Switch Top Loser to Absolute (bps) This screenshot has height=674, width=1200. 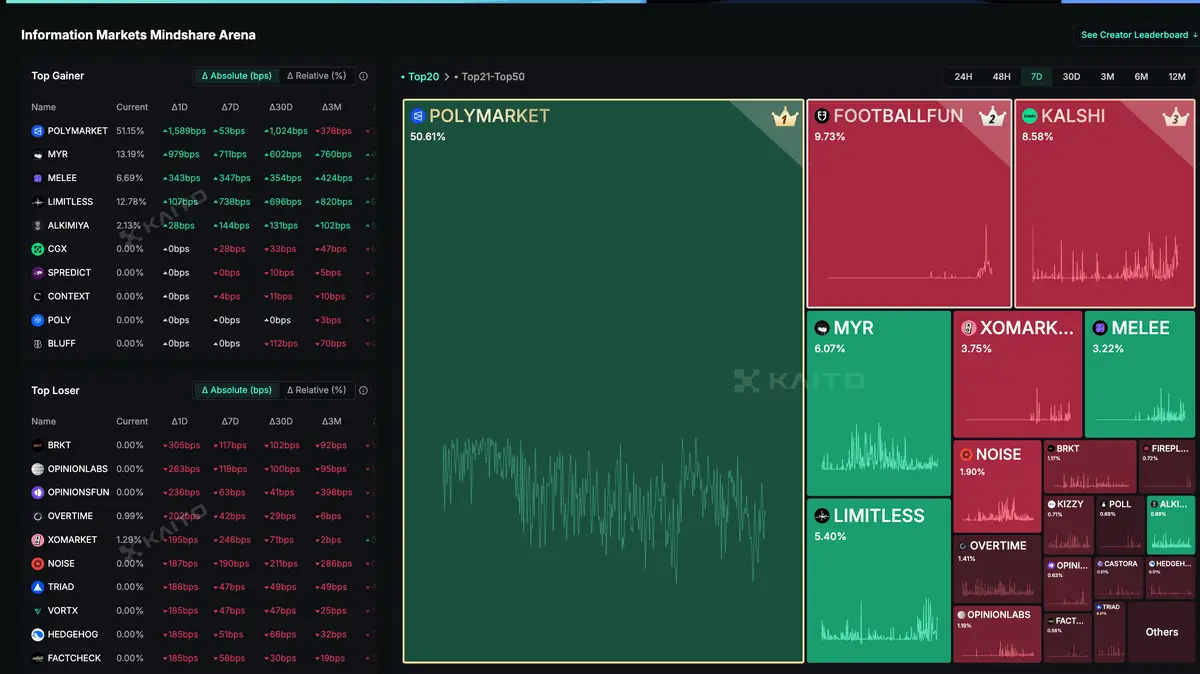click(236, 391)
